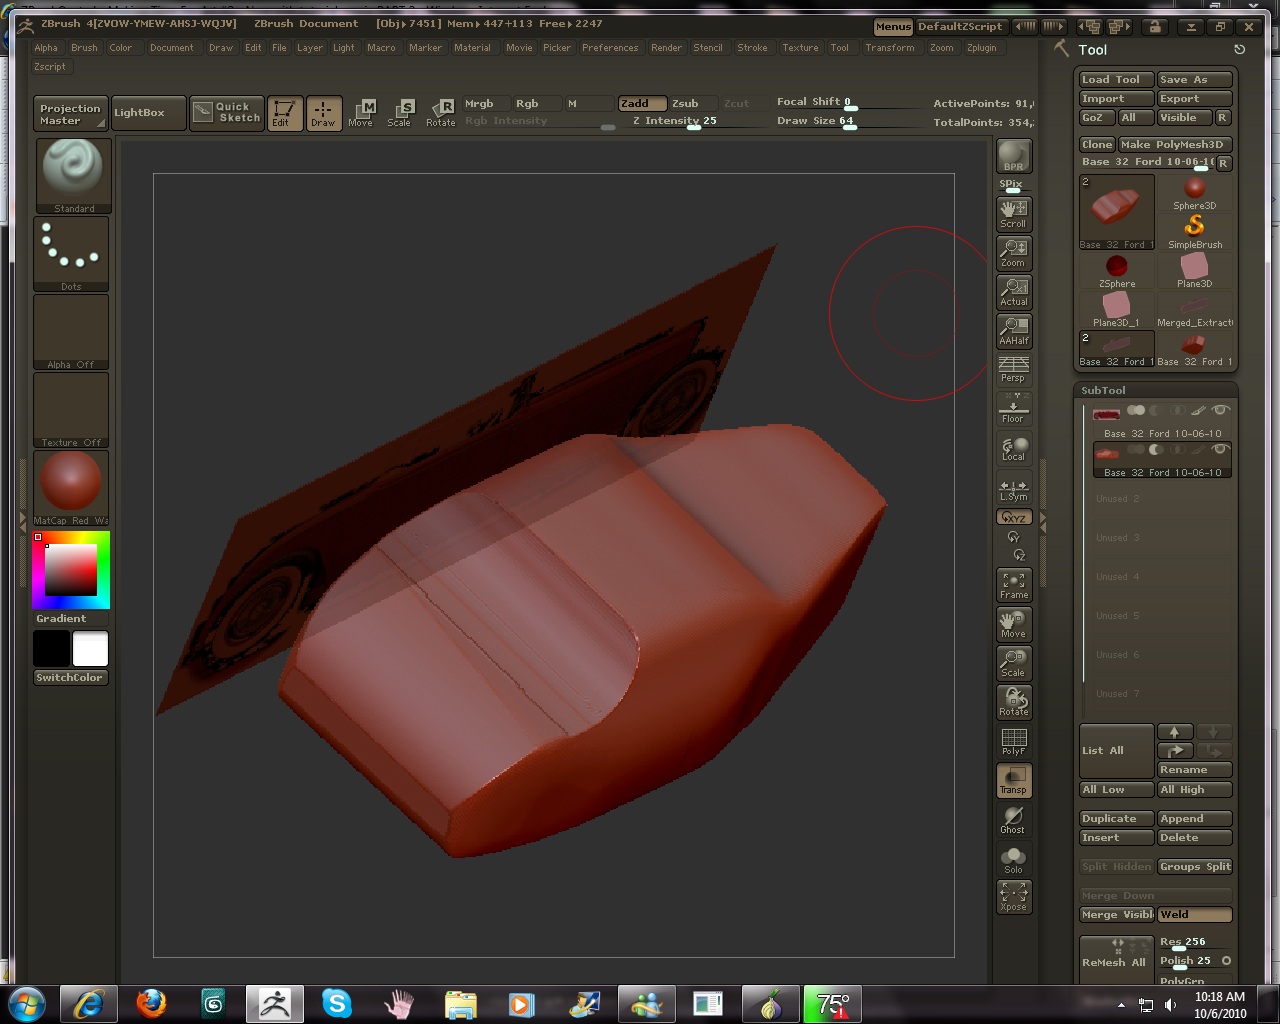Select the ZSphere tool

[x=1117, y=271]
